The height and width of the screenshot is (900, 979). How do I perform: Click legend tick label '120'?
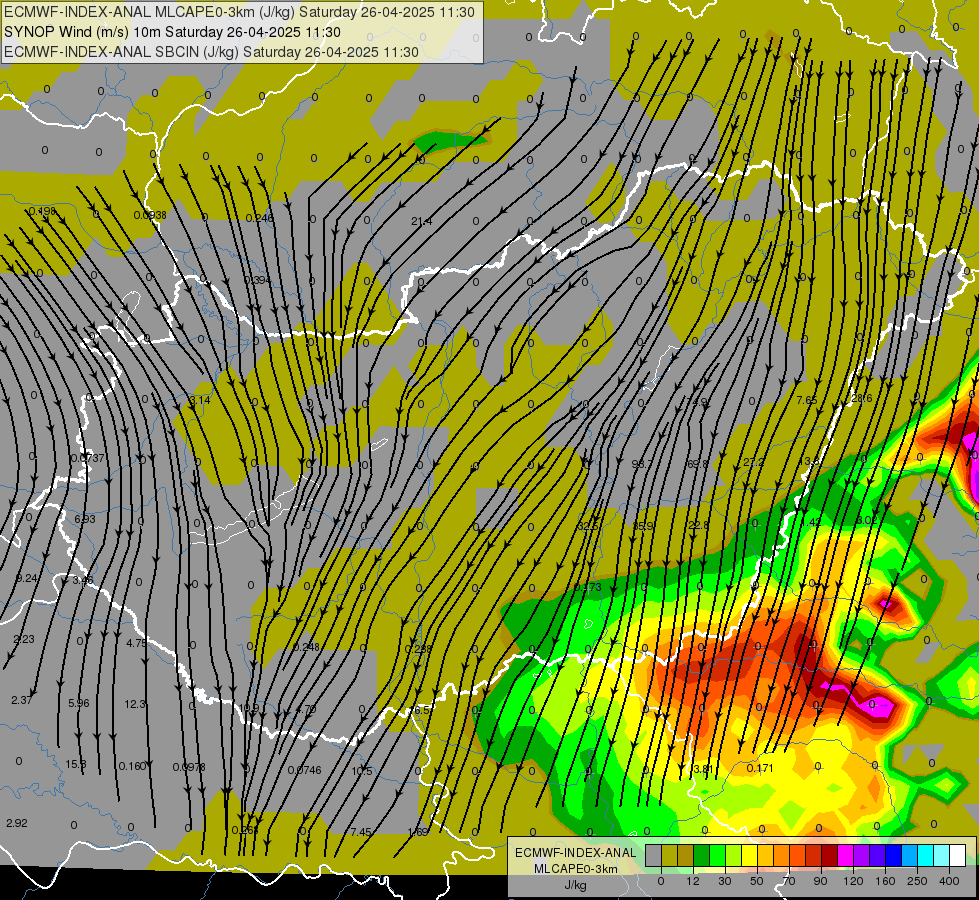(x=853, y=881)
